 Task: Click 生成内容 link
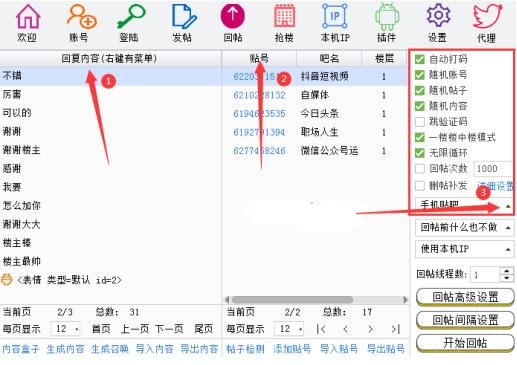pyautogui.click(x=65, y=349)
